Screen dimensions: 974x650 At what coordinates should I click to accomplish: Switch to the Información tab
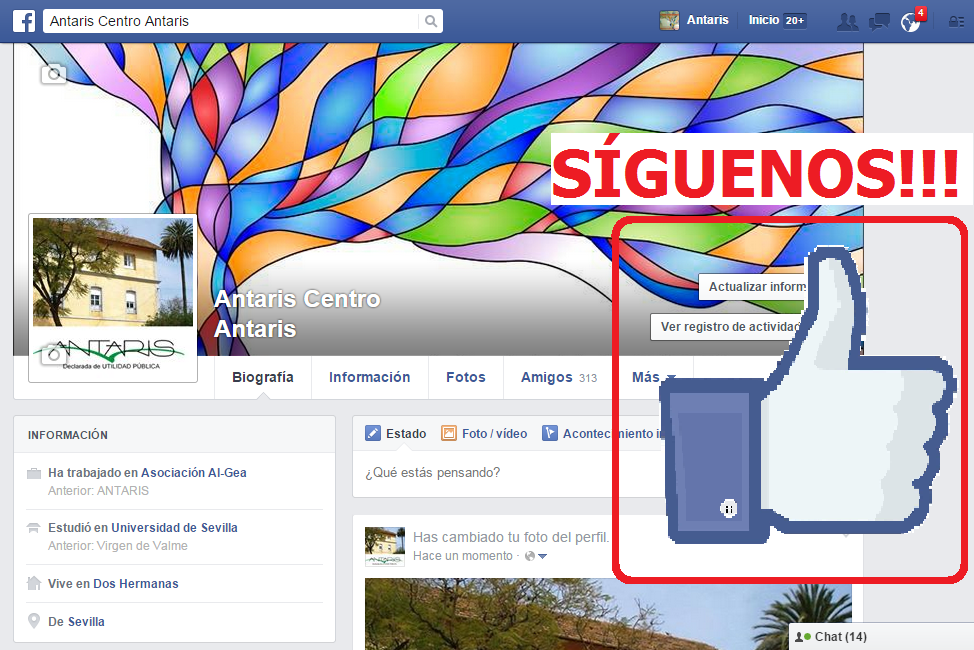370,377
